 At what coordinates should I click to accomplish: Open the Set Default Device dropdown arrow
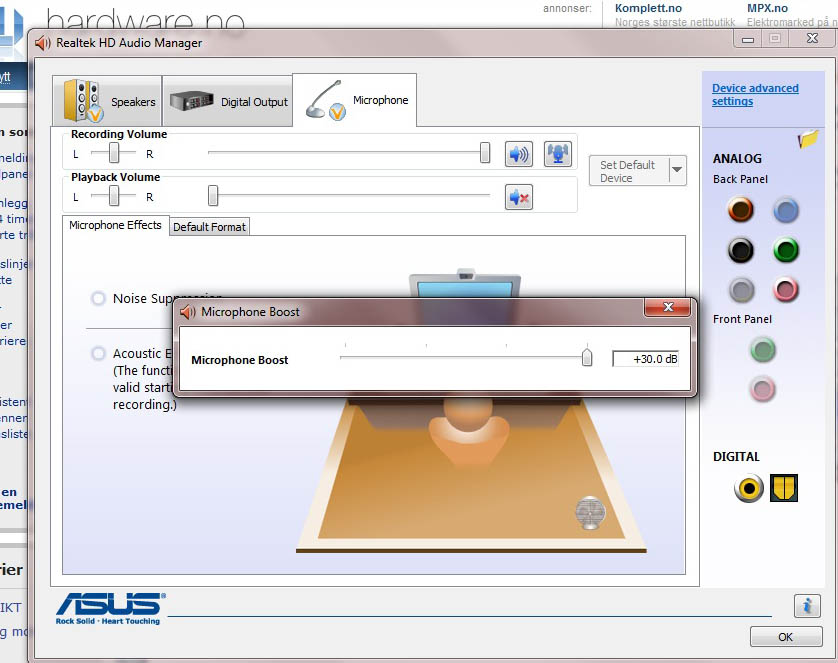pos(677,170)
